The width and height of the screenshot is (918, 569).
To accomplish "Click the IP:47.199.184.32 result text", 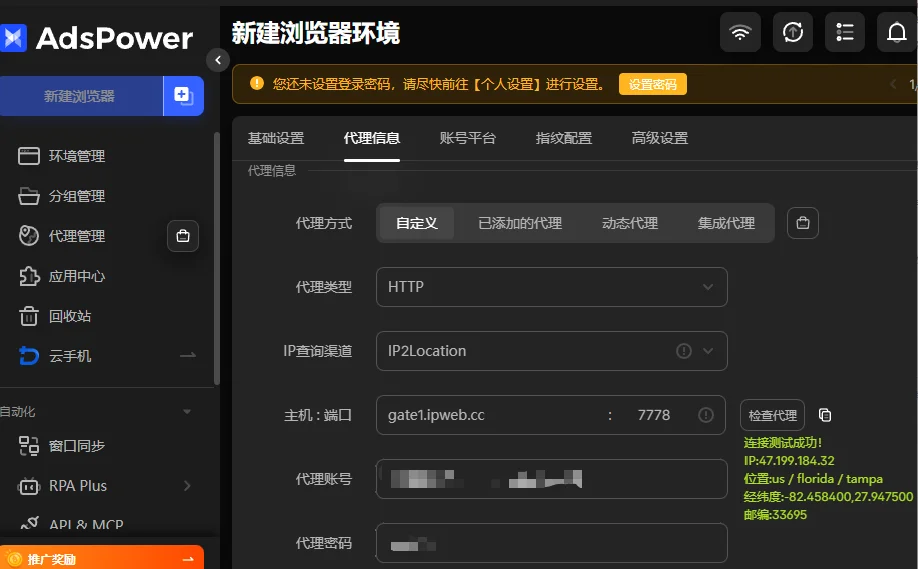I will [789, 461].
